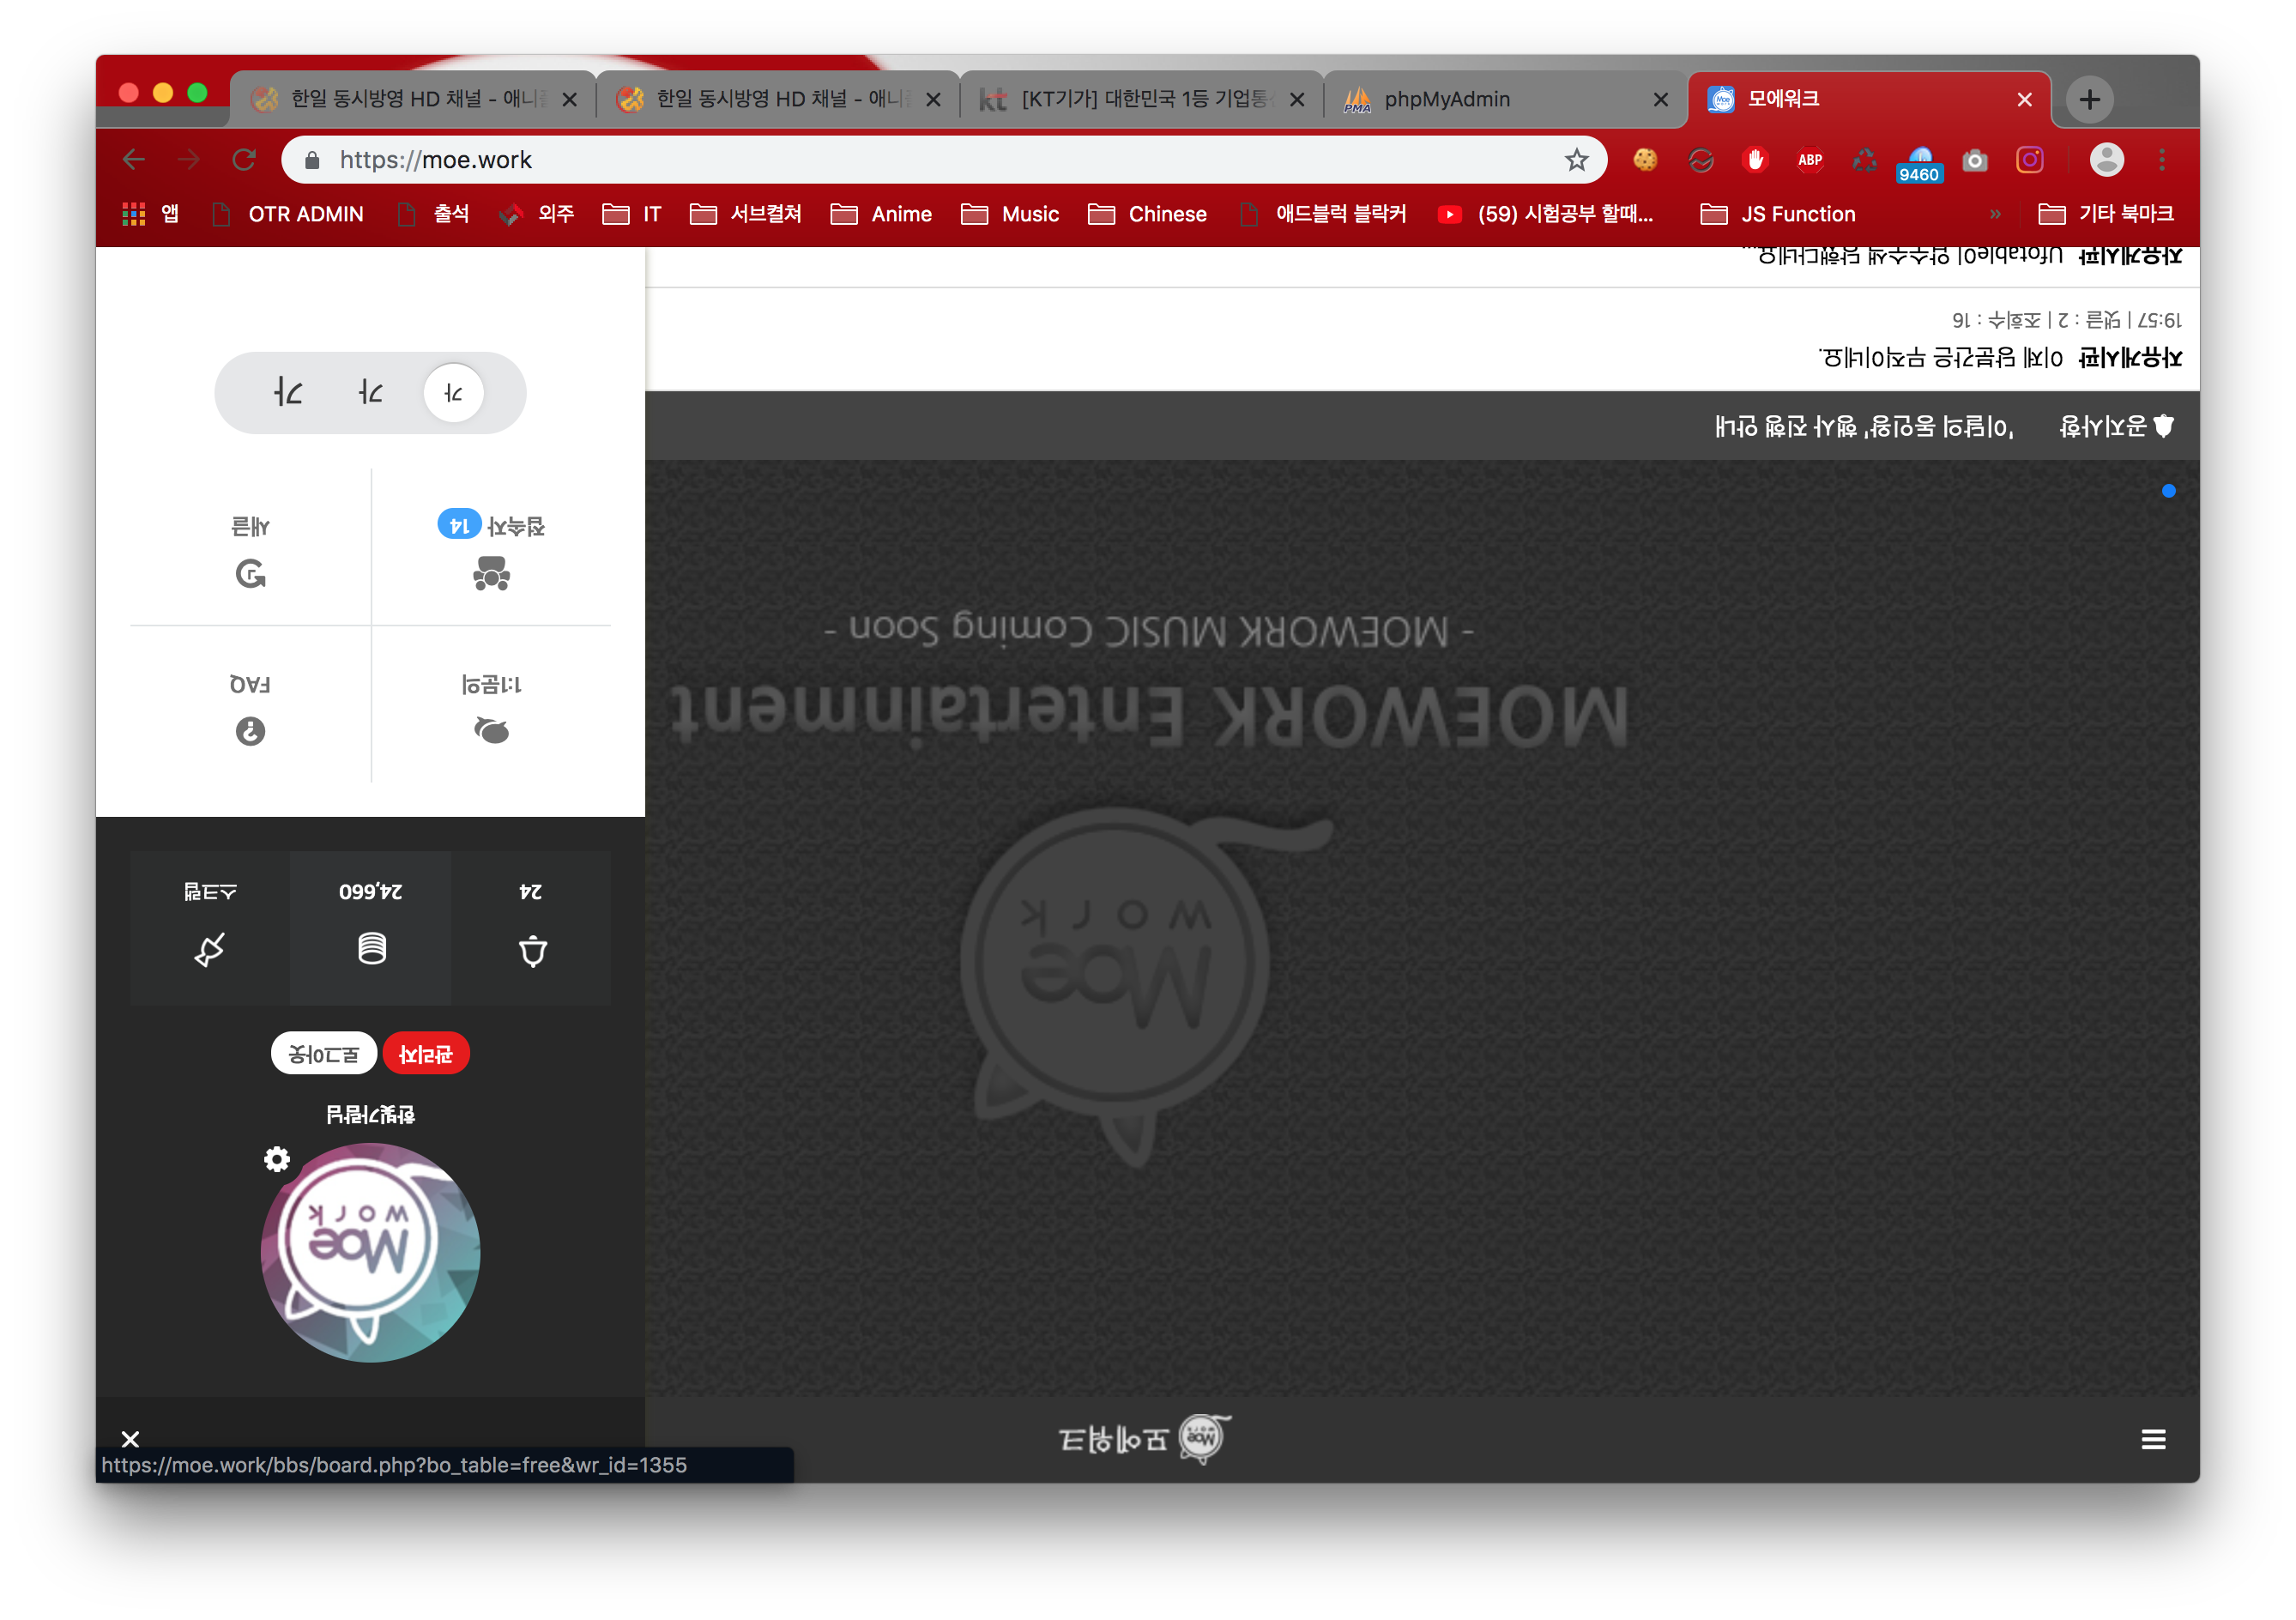Image resolution: width=2296 pixels, height=1620 pixels.
Task: Click the MOE profile avatar image
Action: pyautogui.click(x=371, y=1253)
